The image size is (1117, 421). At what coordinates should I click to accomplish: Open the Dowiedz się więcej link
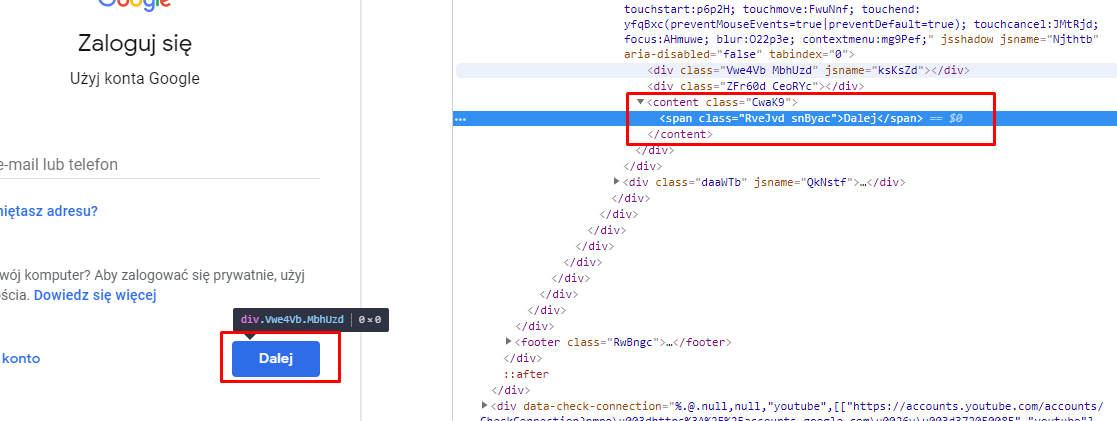click(95, 295)
